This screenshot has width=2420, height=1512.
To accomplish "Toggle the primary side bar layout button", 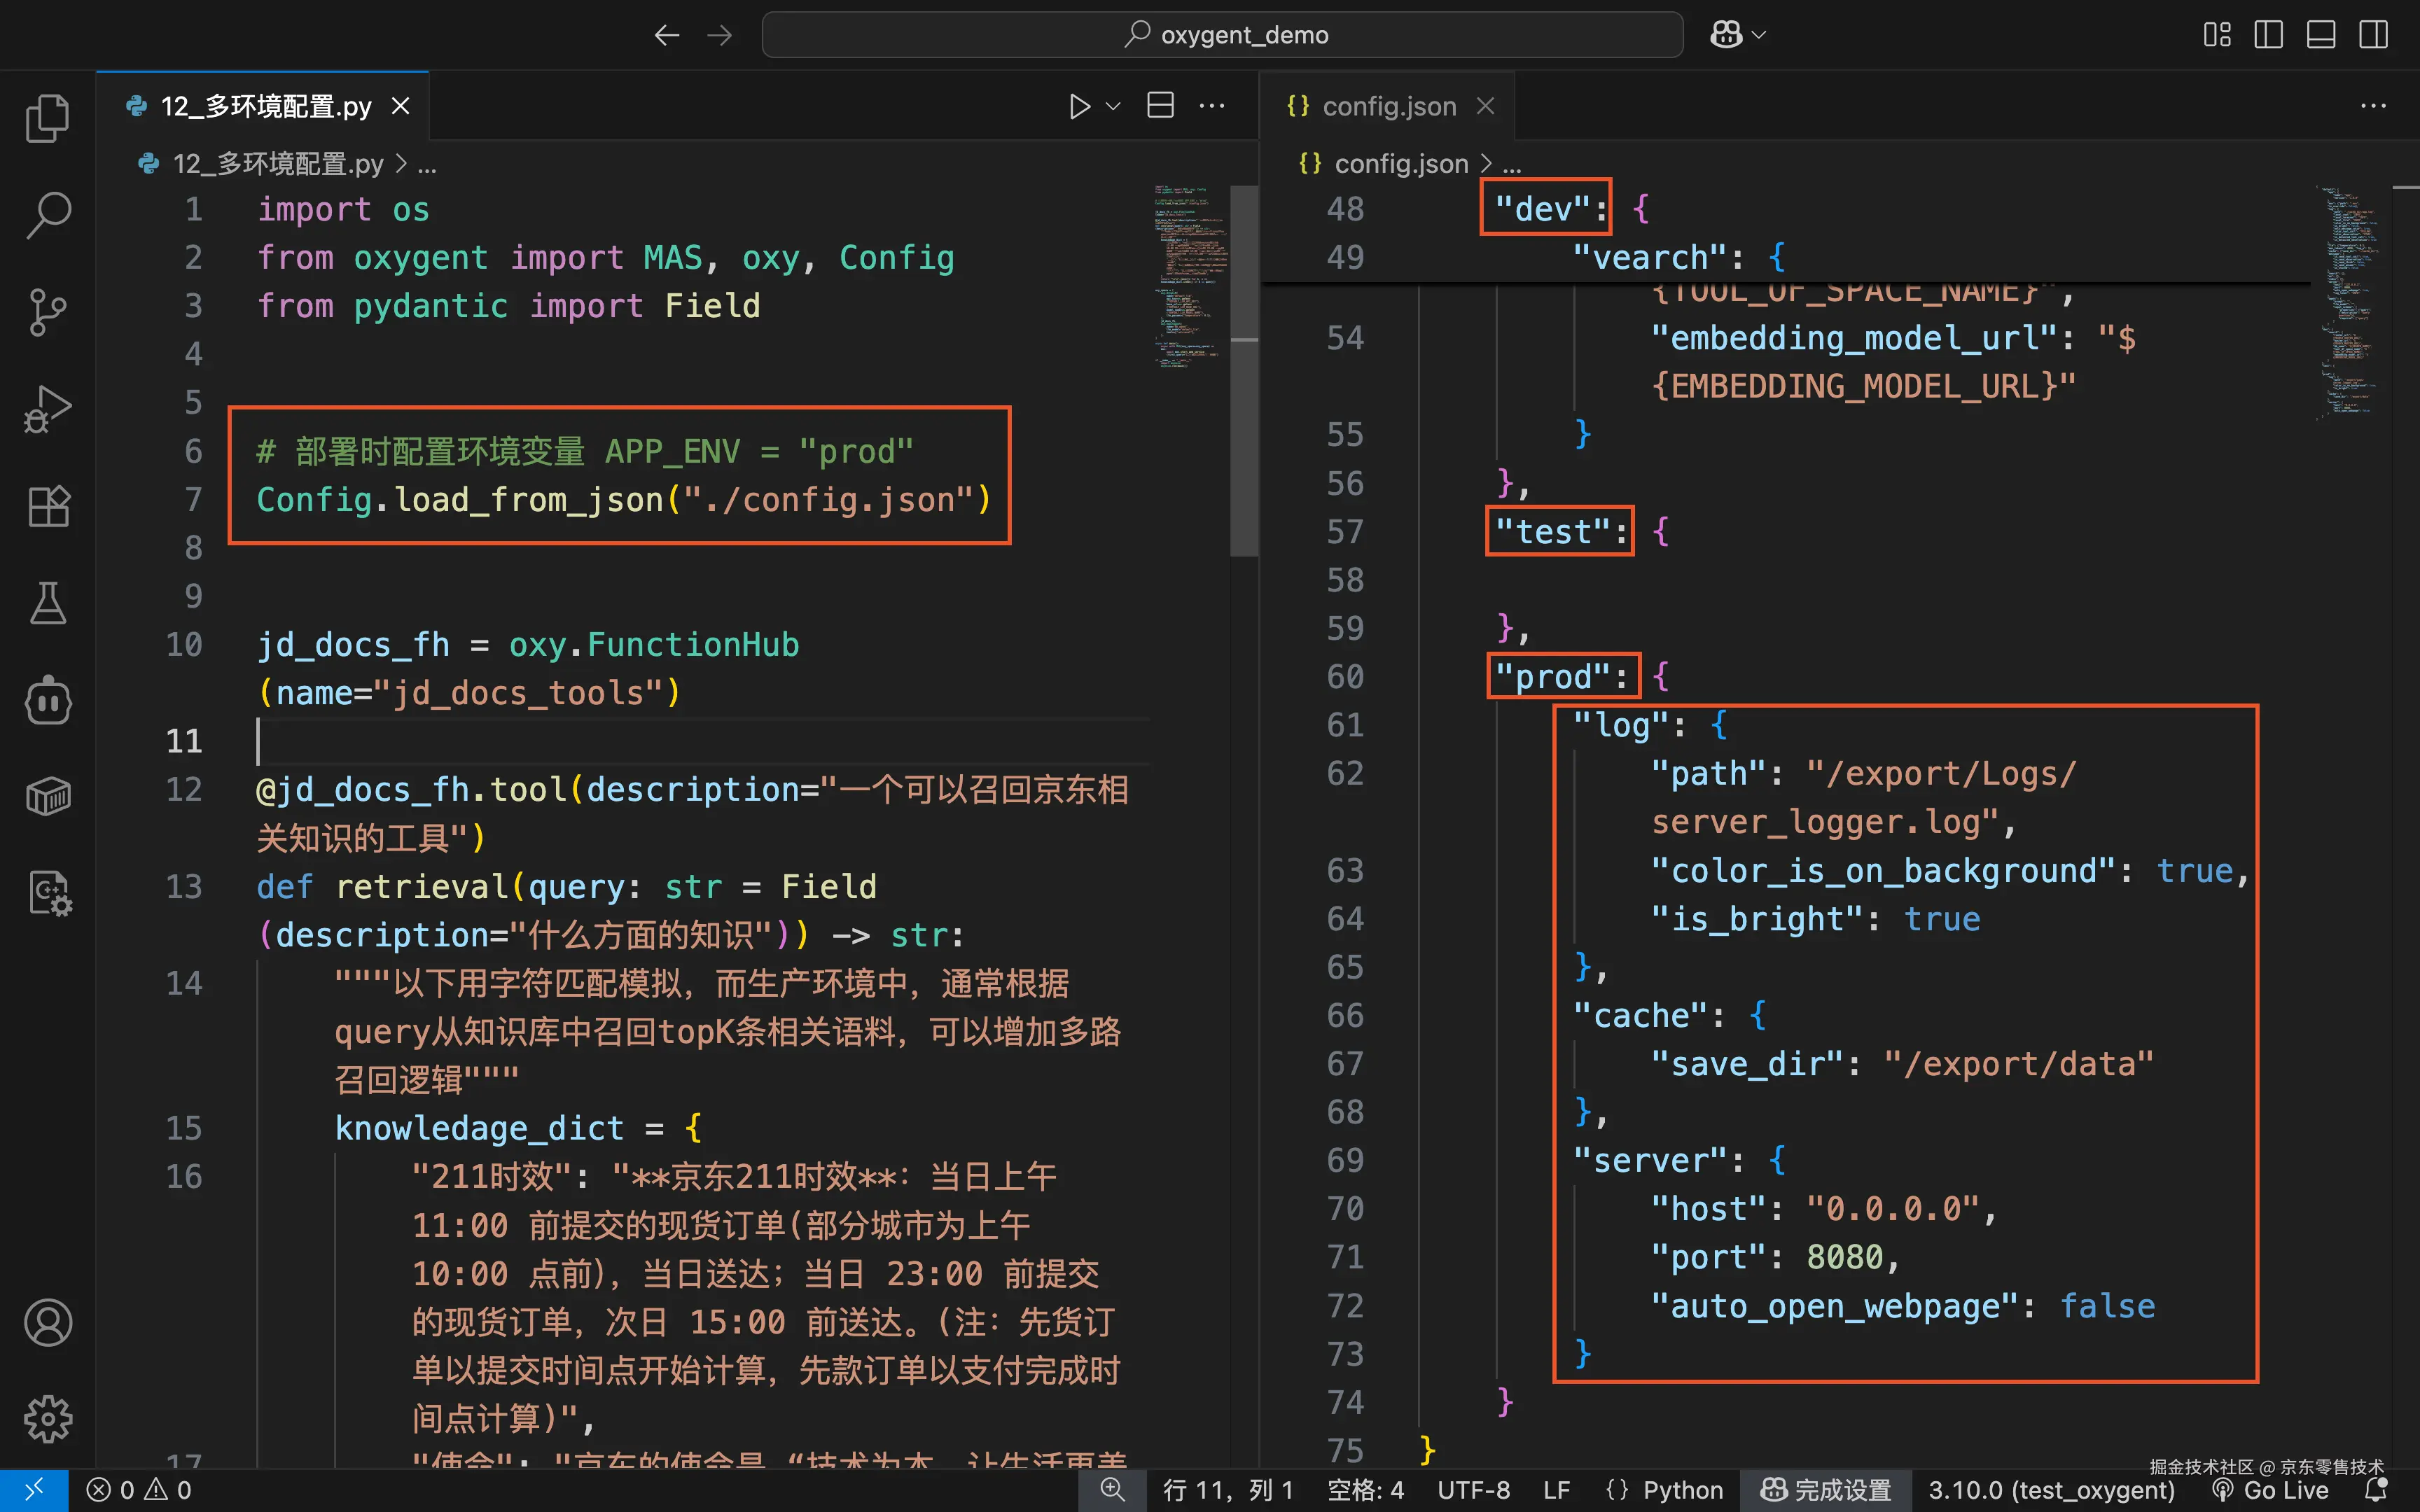I will [2268, 35].
